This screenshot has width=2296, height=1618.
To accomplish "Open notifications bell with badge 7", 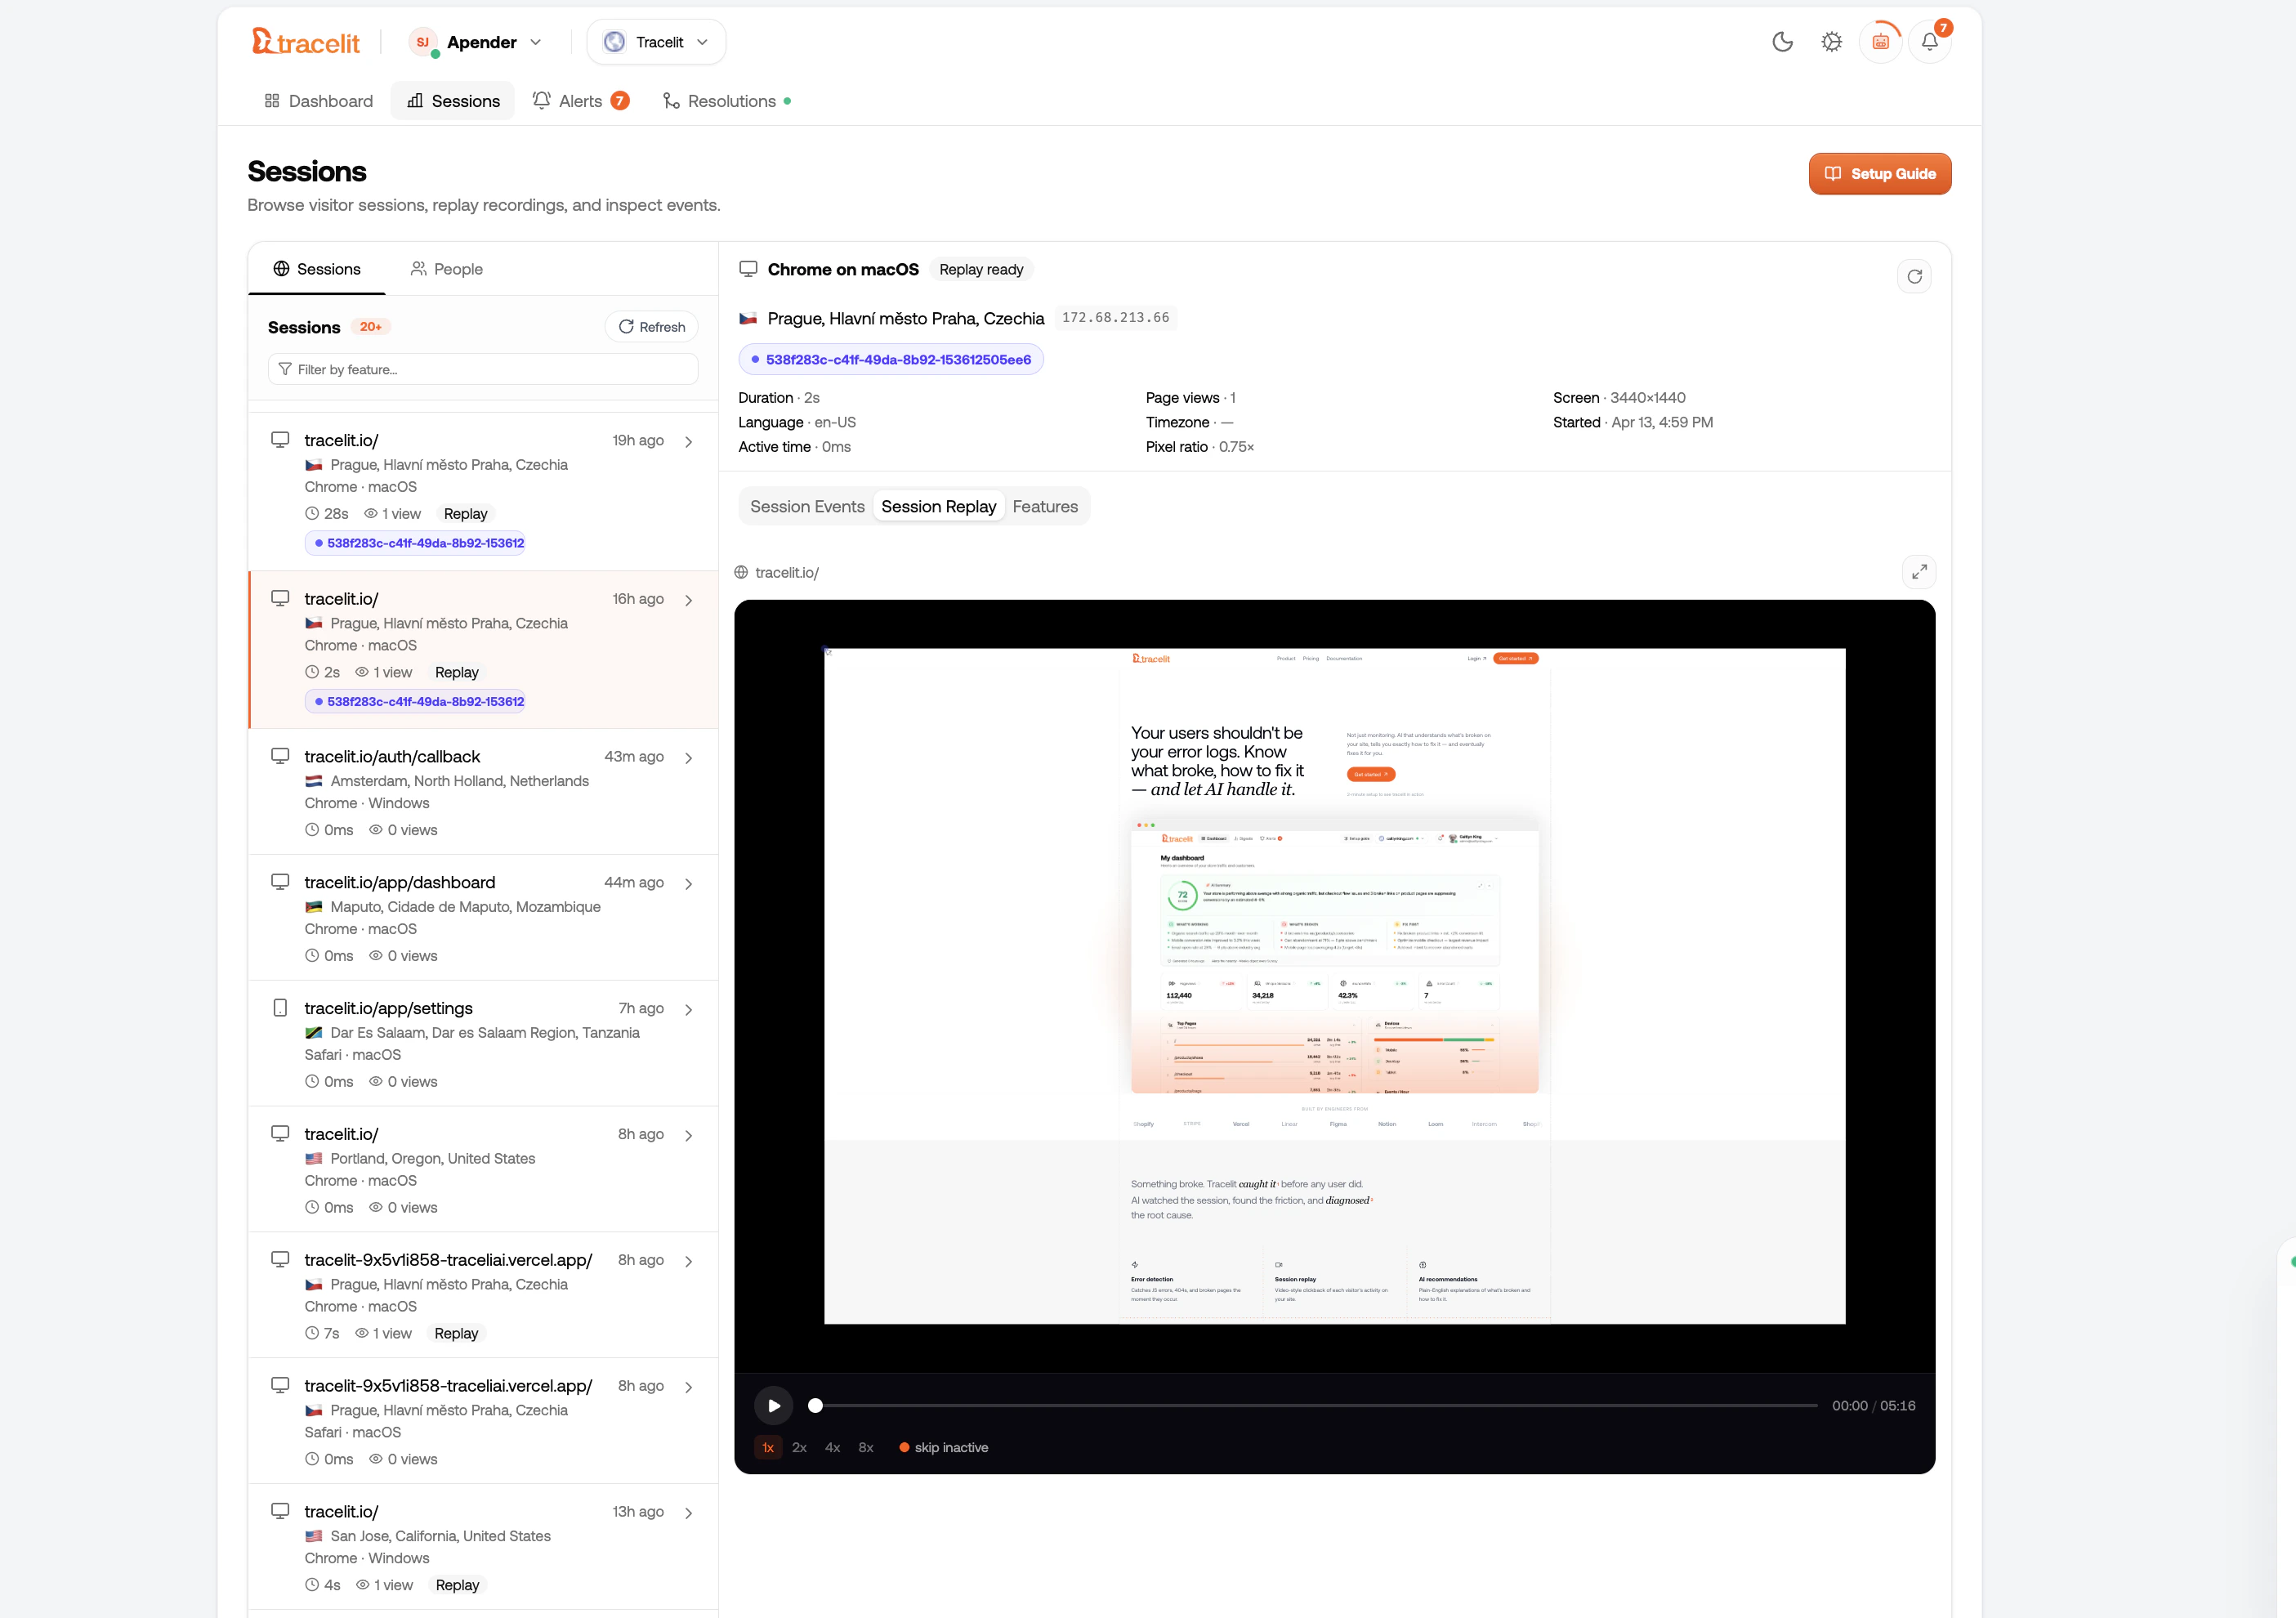I will [1930, 42].
